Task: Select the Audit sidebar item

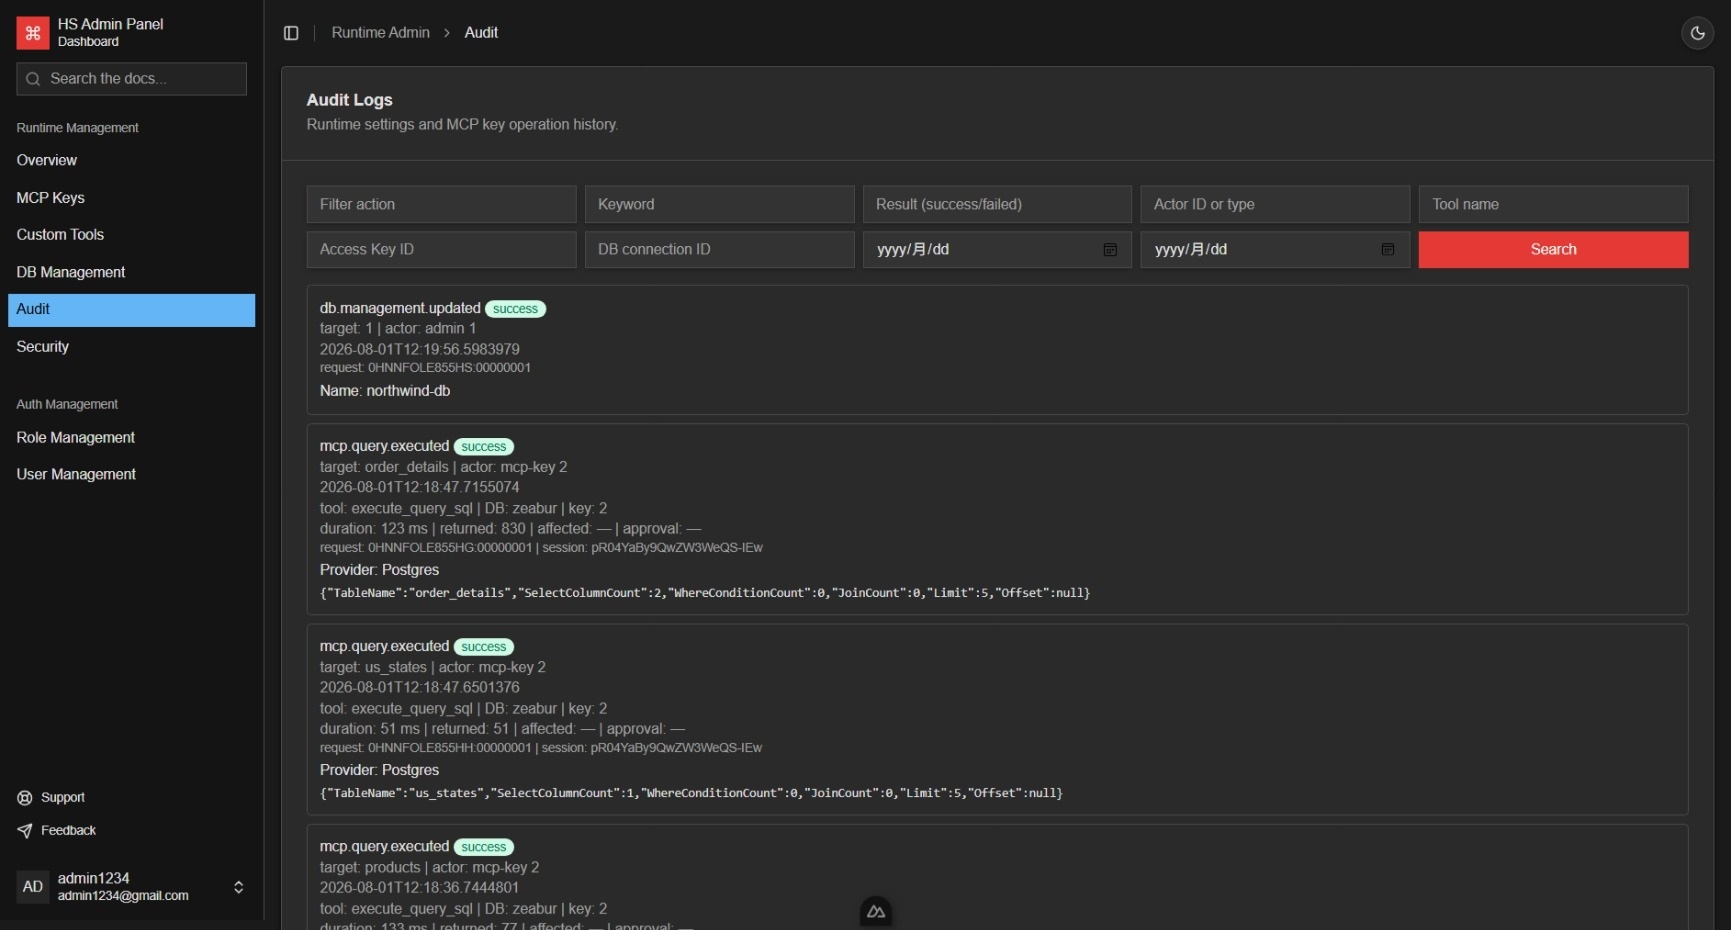Action: point(131,310)
